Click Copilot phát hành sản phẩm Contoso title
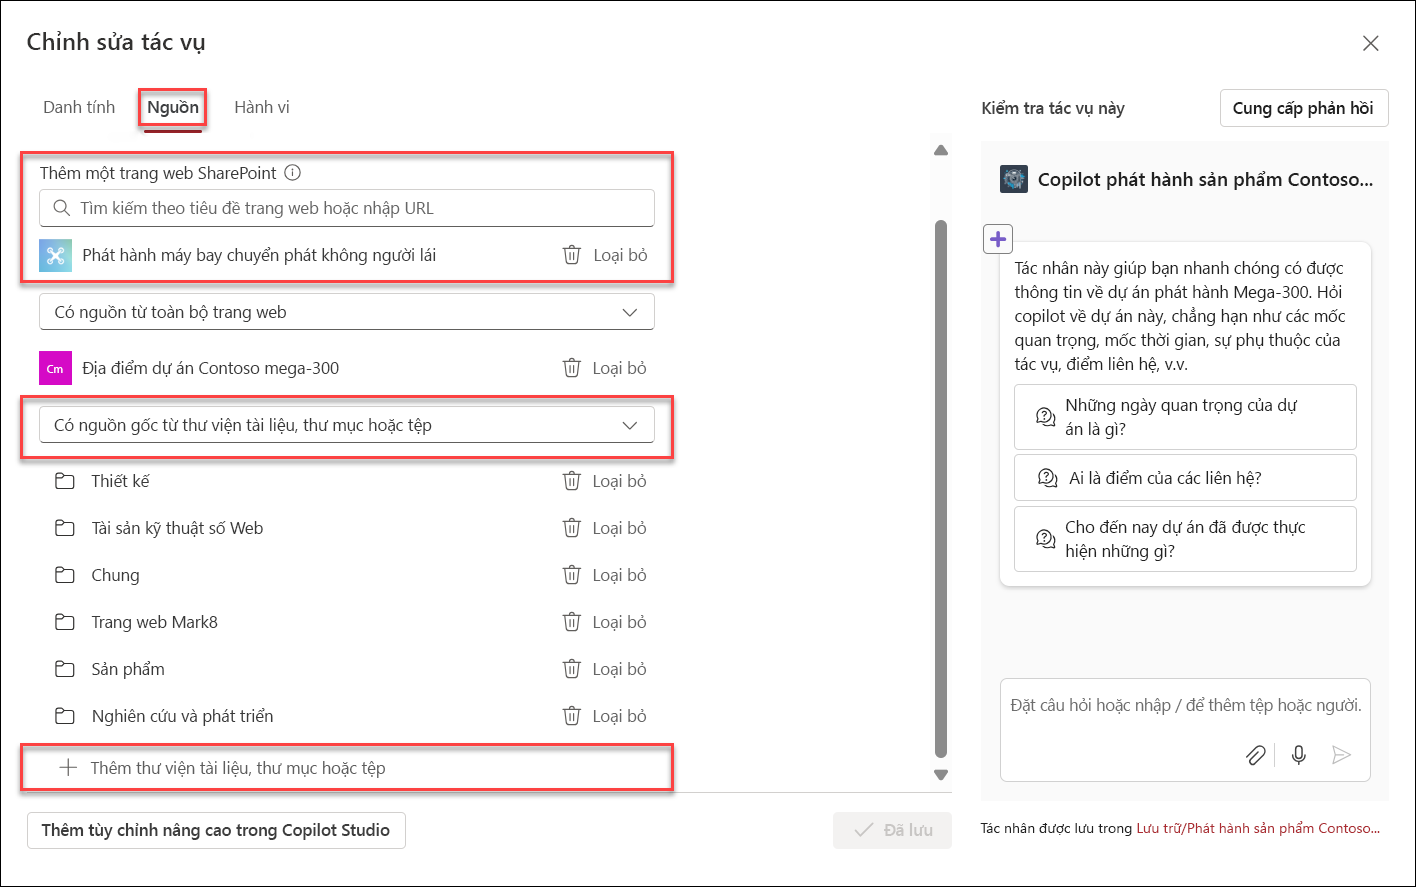1416x887 pixels. coord(1205,180)
